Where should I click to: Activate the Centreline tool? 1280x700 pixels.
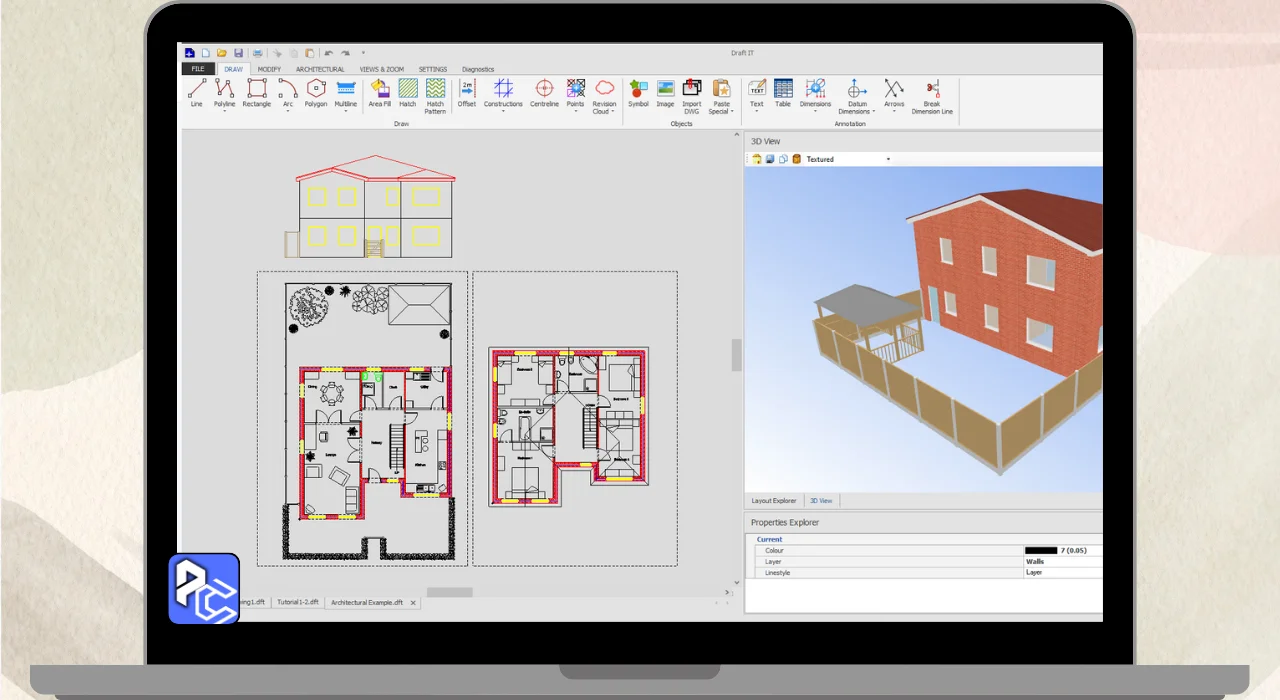[544, 92]
